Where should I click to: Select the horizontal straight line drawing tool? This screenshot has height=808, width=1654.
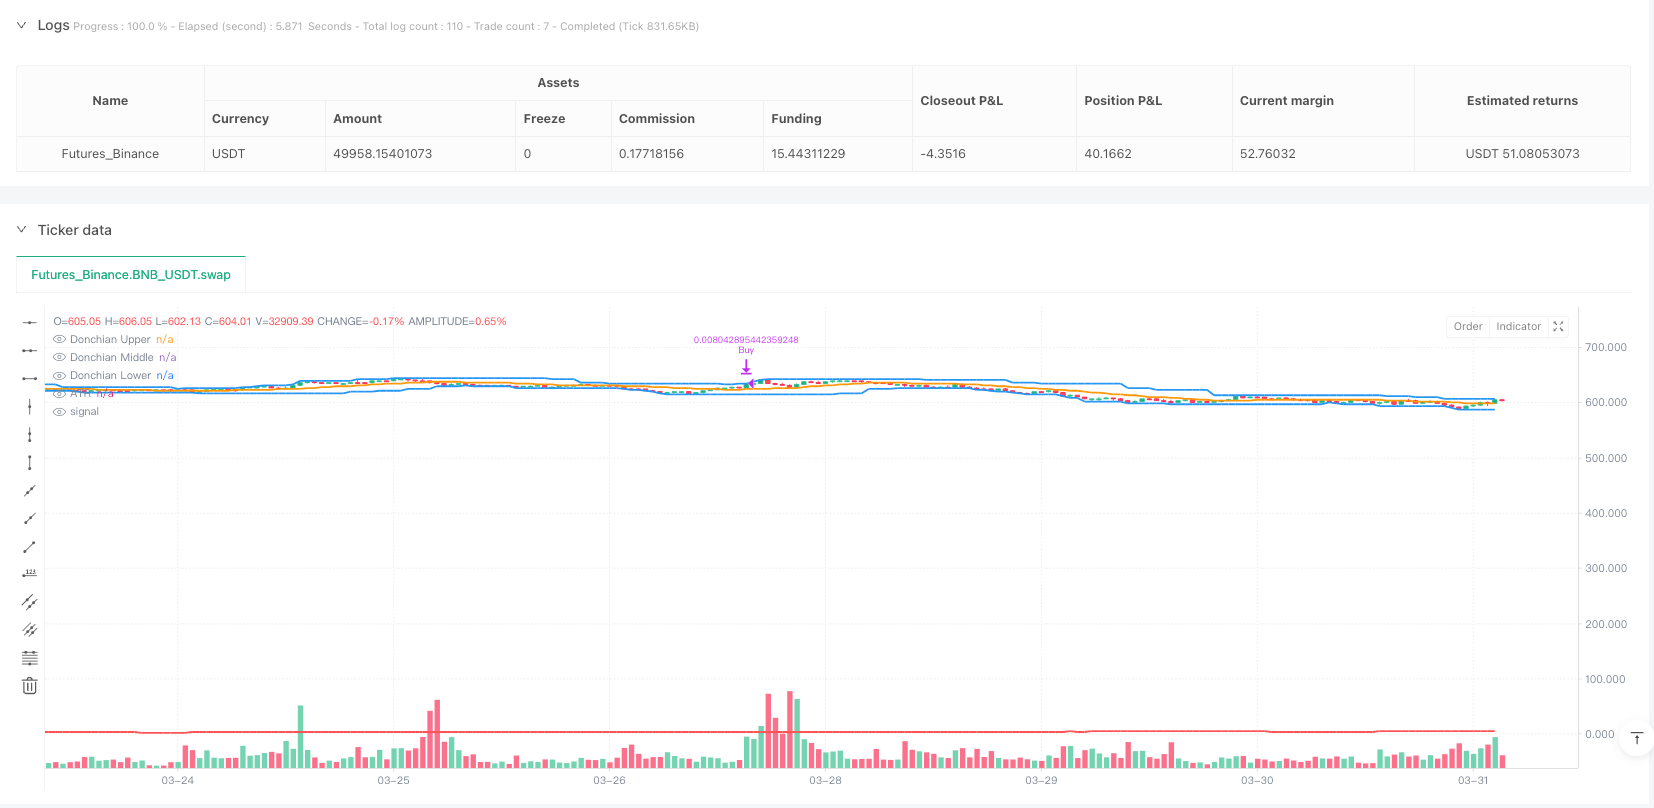pyautogui.click(x=30, y=322)
